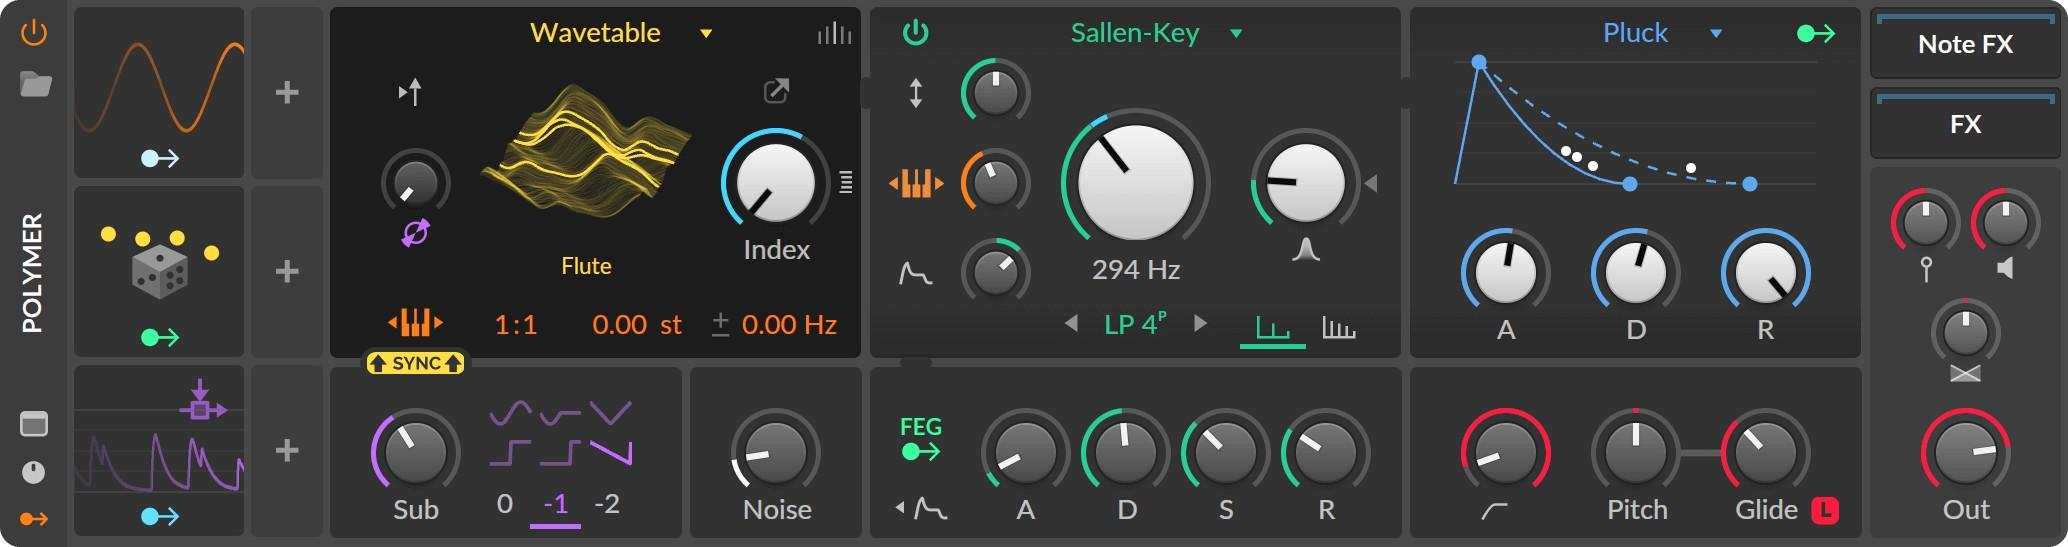Viewport: 2068px width, 547px height.
Task: Click the orange output arrow in sidebar
Action: pos(34,519)
